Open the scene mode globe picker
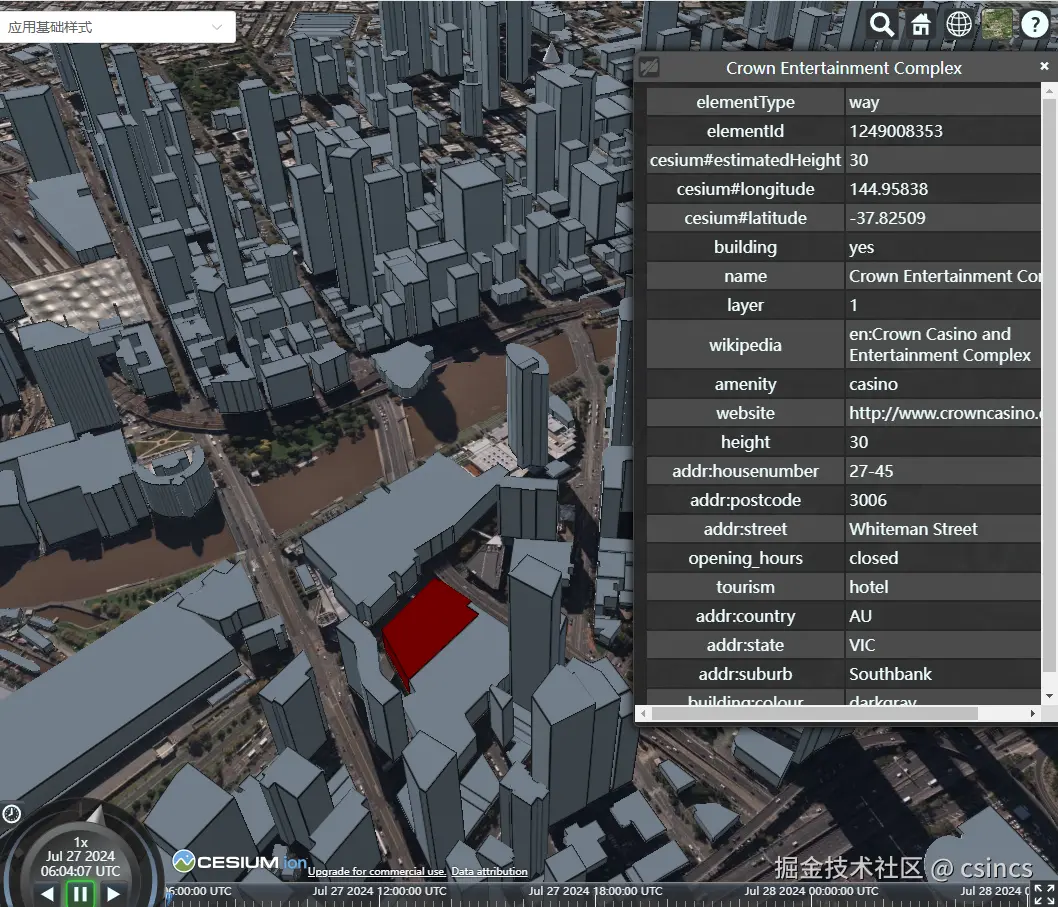Screen dimensions: 1058x907 tap(959, 25)
